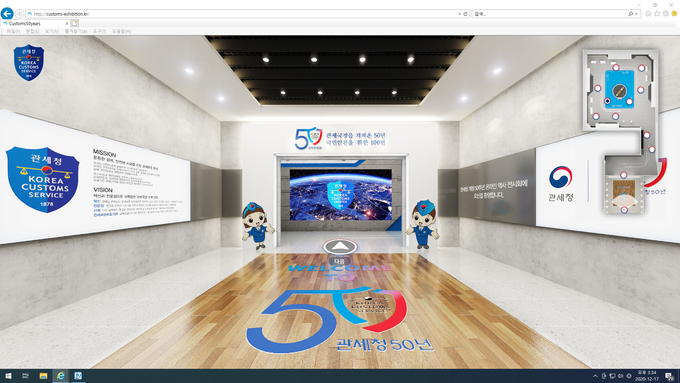Click the compass in the minimap center
Viewport: 680px width, 383px height.
tap(619, 91)
